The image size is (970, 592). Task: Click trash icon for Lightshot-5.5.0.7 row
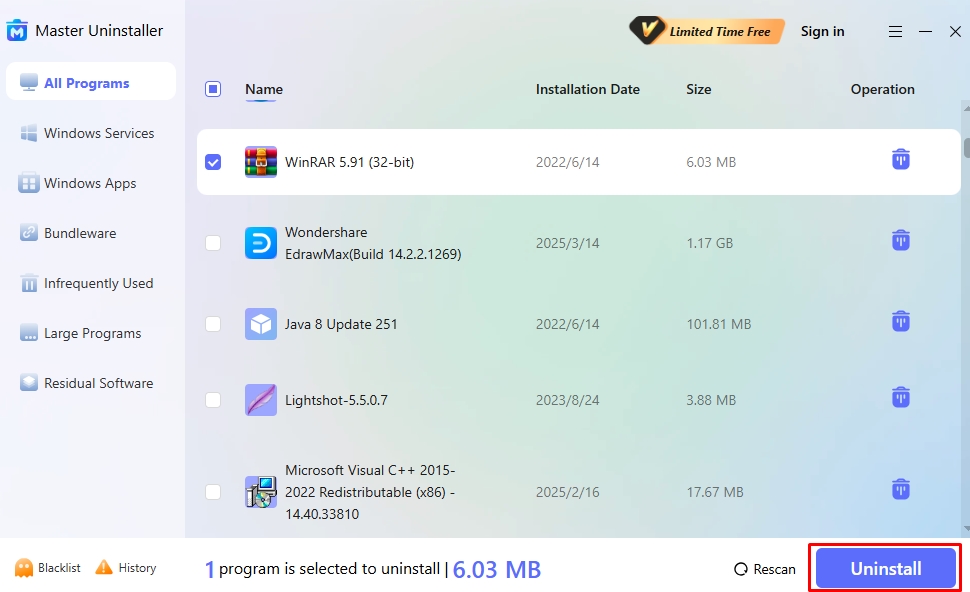[x=901, y=397]
